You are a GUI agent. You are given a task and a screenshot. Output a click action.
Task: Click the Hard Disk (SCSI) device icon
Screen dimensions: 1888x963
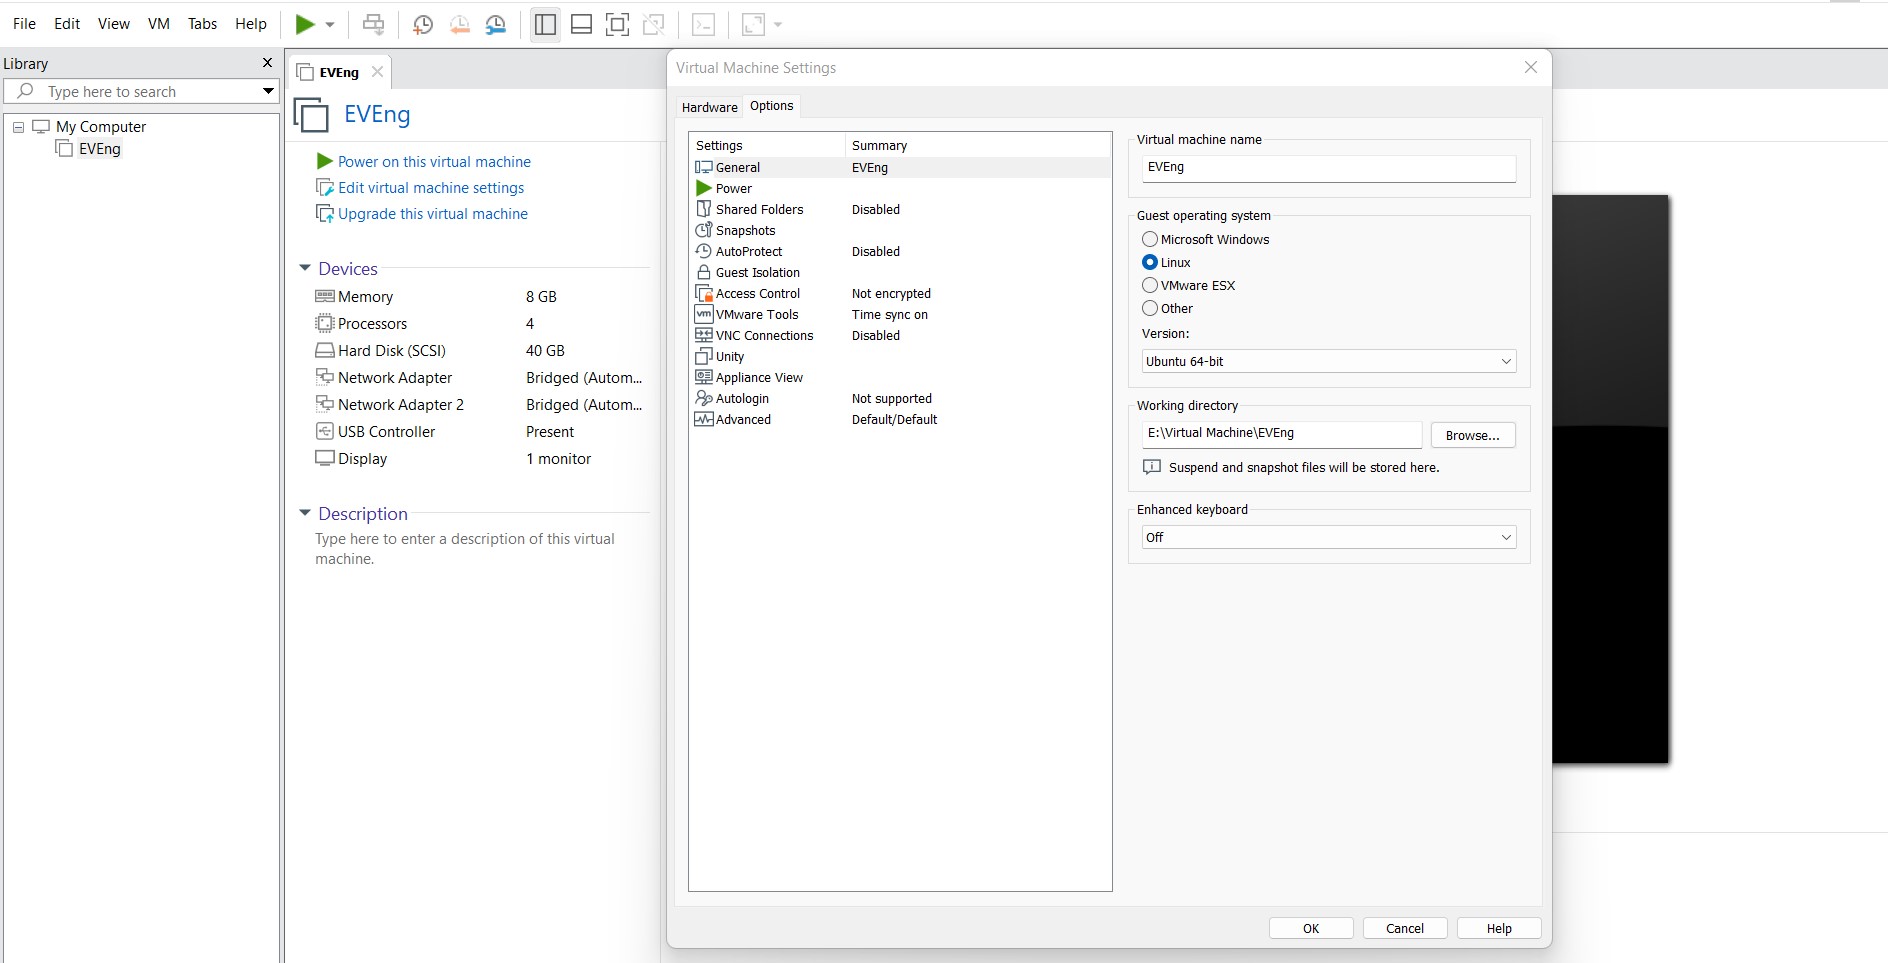(x=324, y=350)
